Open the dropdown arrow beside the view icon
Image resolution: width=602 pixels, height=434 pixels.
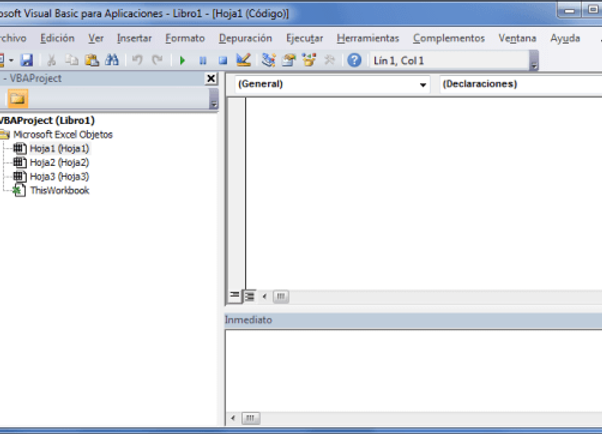(11, 61)
